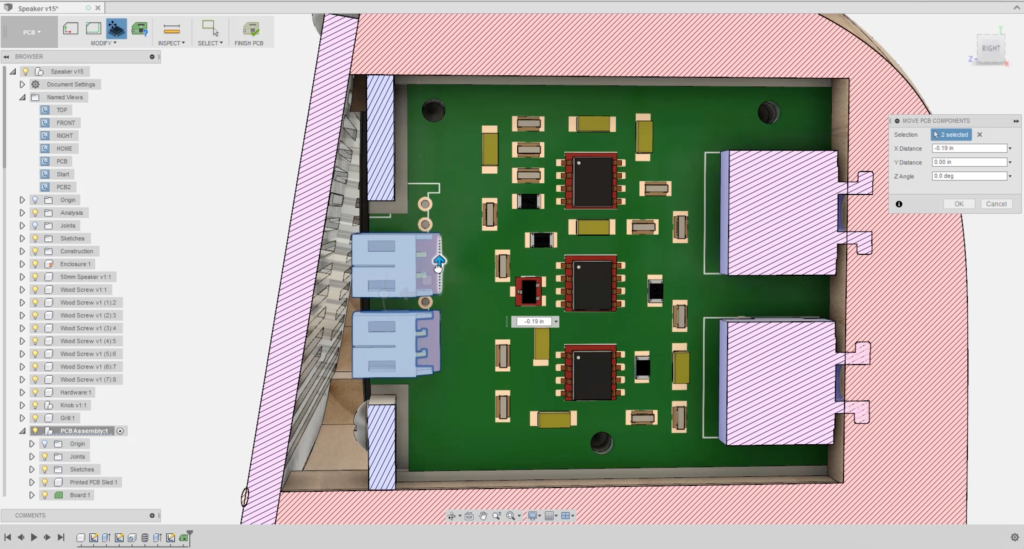1024x549 pixels.
Task: Select the RIGHT named view
Action: coord(64,136)
